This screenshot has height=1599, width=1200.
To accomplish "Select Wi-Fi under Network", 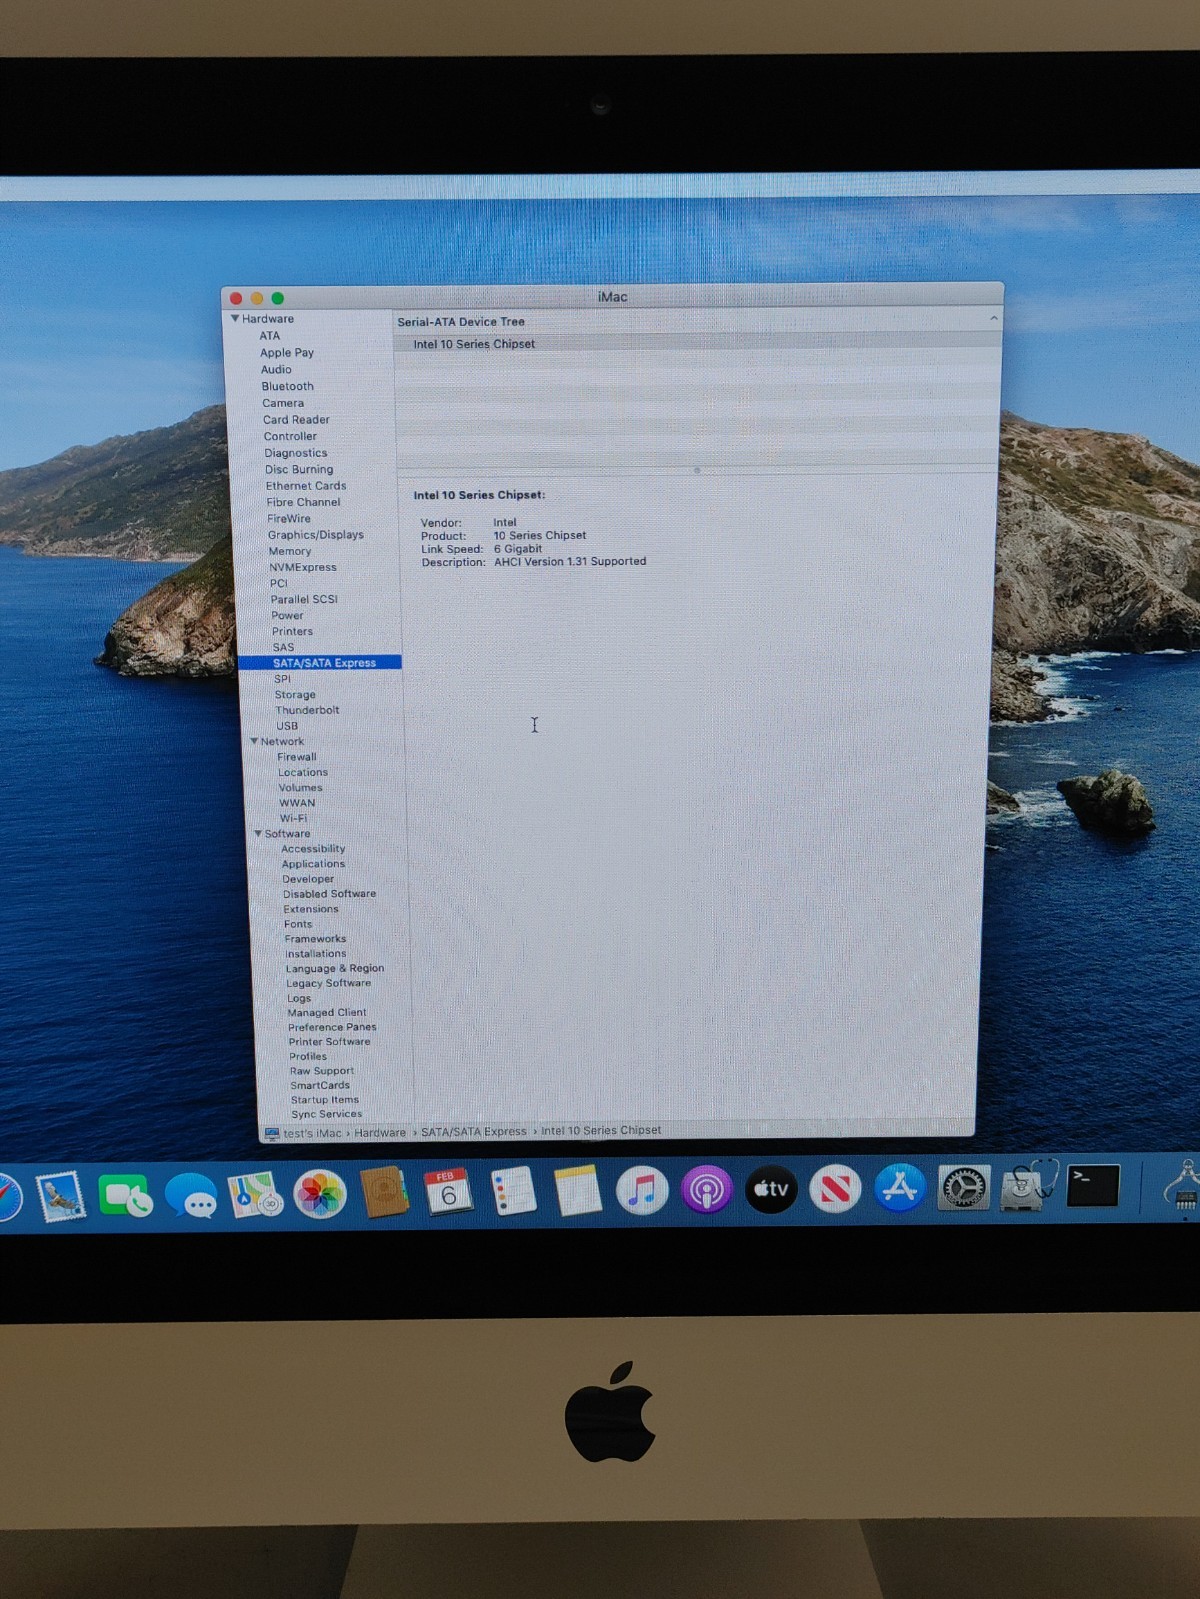I will 293,818.
